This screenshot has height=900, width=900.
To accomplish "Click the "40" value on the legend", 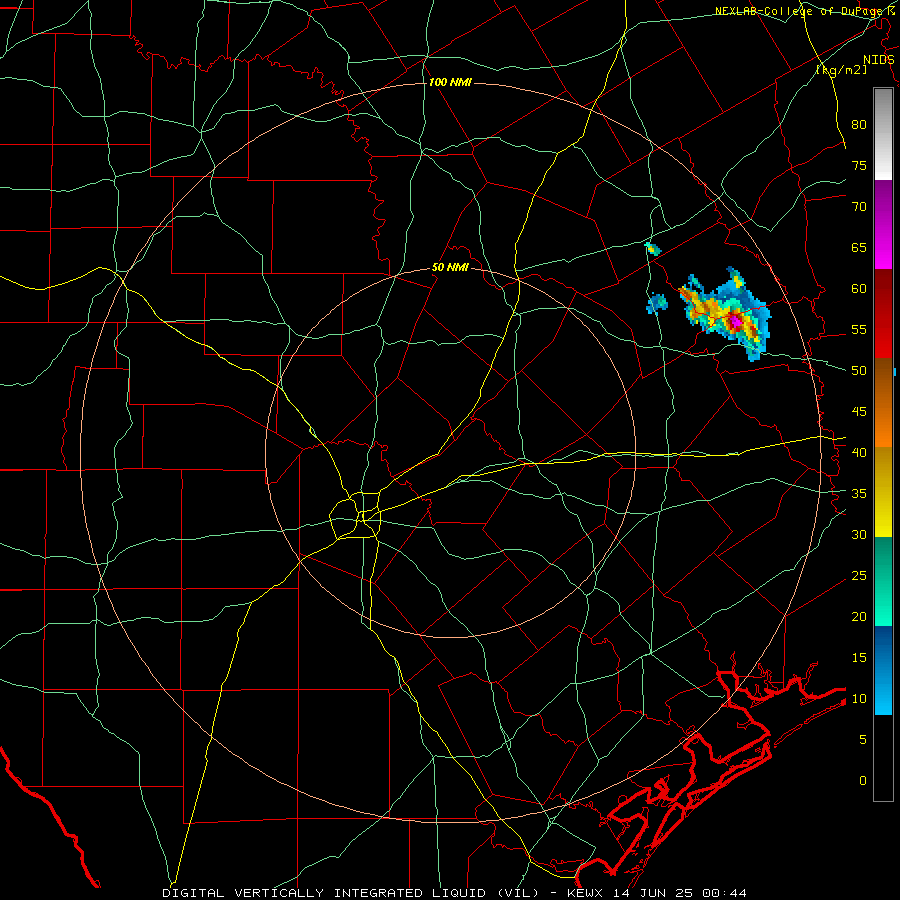I will [x=859, y=453].
